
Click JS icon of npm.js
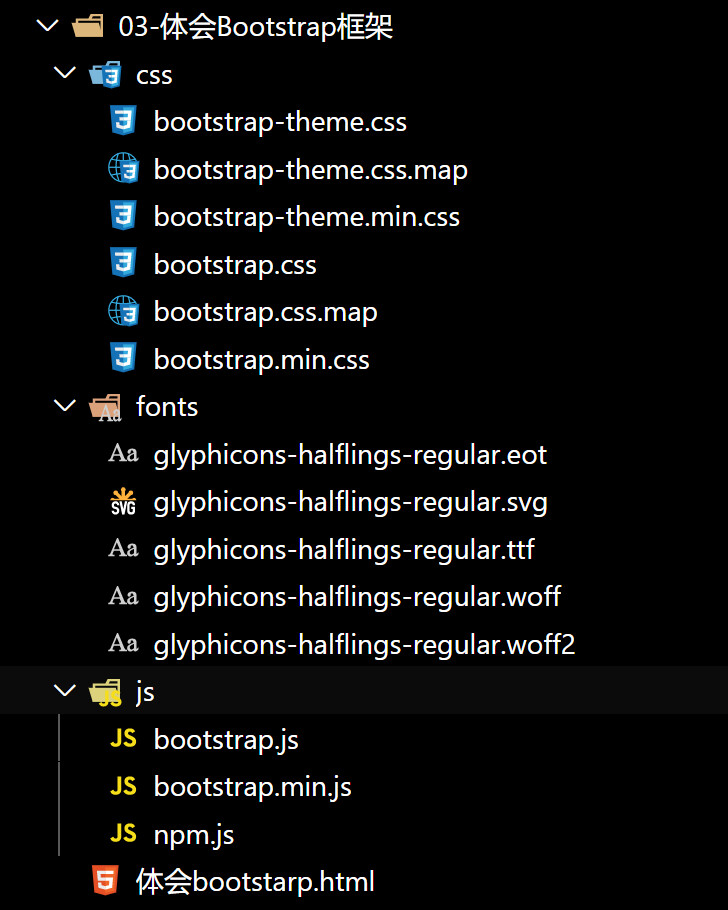point(123,833)
